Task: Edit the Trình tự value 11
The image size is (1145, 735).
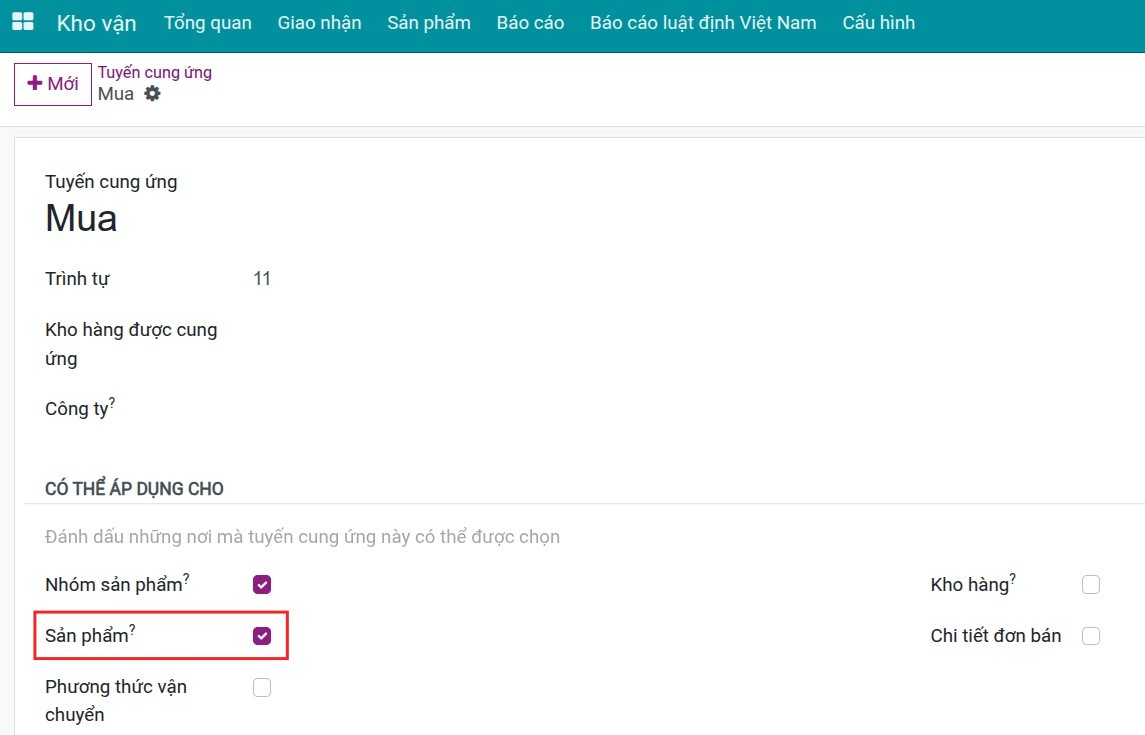Action: (x=263, y=279)
